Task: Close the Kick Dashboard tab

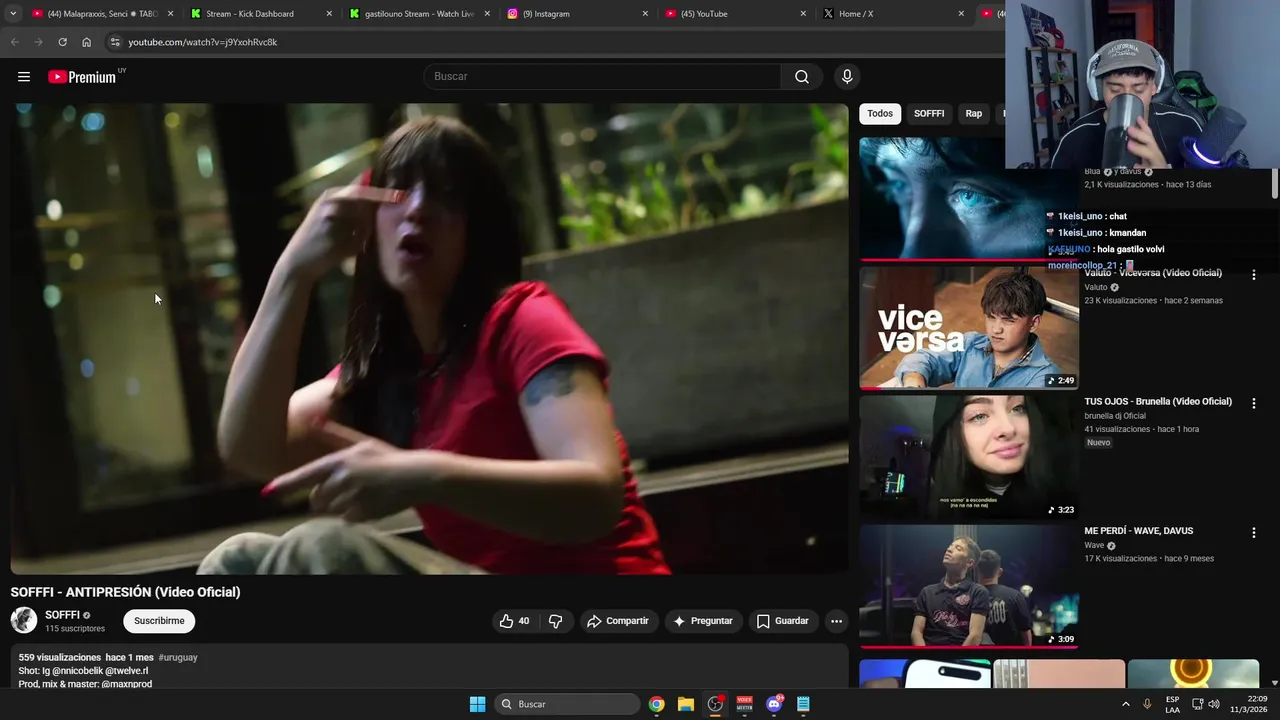Action: [x=330, y=14]
